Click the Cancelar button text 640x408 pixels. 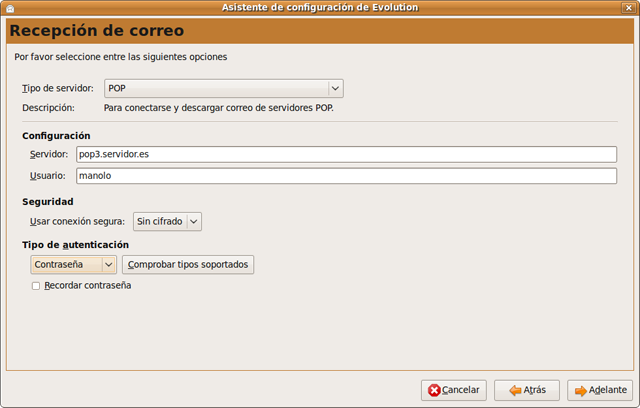coord(461,390)
